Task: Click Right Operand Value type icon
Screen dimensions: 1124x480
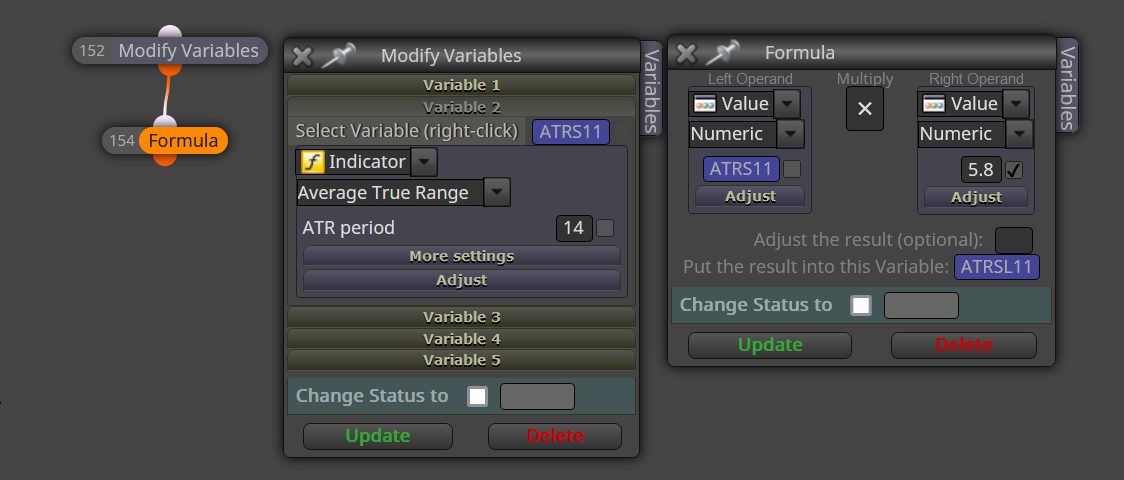Action: coord(934,104)
